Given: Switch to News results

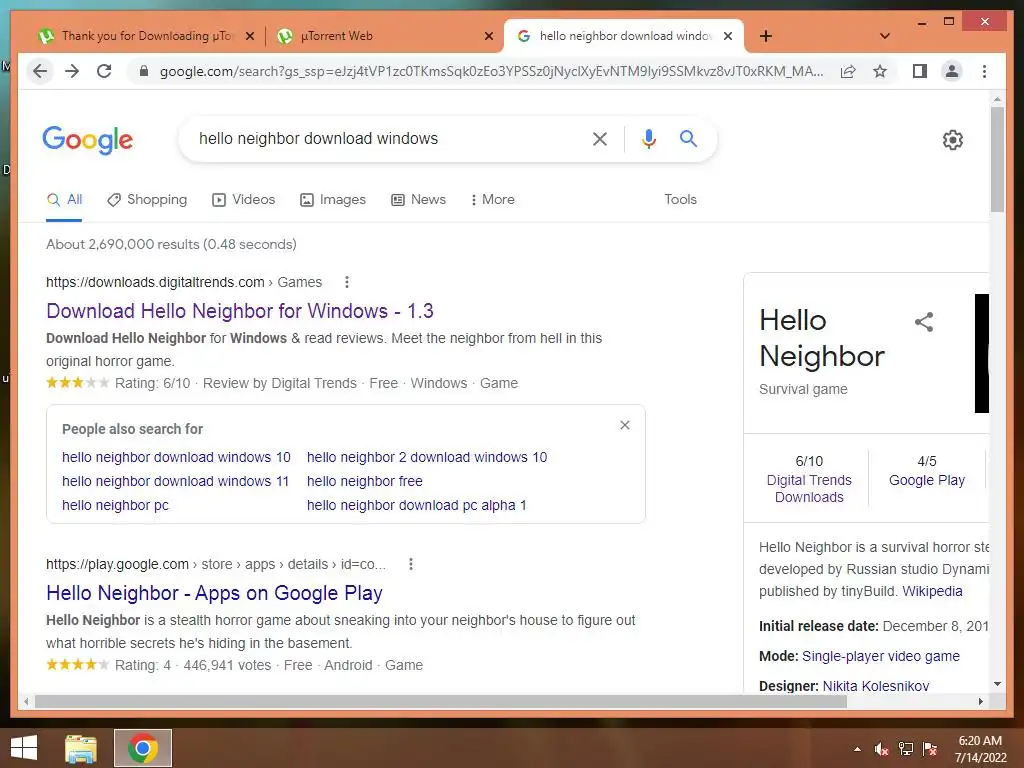Looking at the screenshot, I should [419, 200].
